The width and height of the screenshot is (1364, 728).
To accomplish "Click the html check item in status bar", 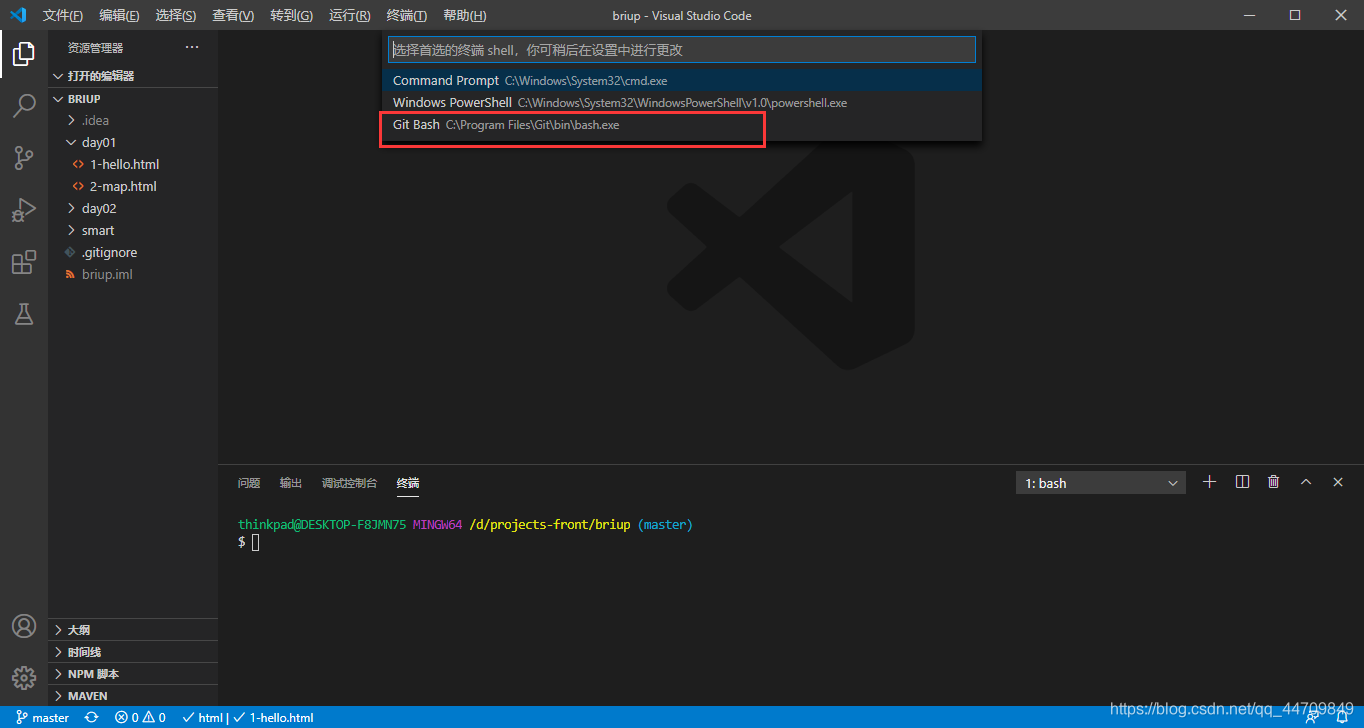I will click(x=202, y=718).
